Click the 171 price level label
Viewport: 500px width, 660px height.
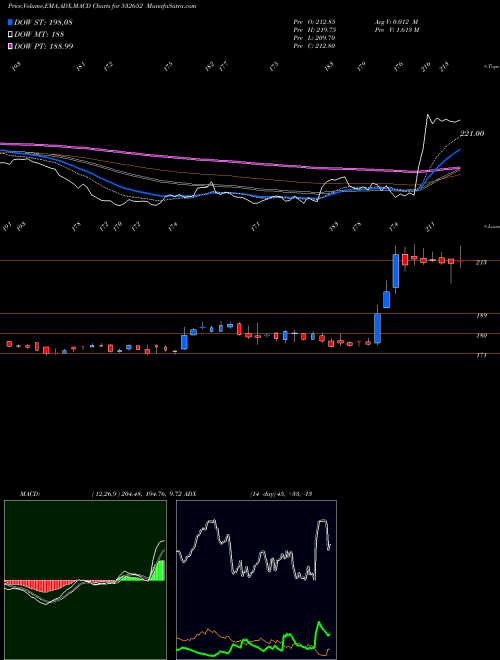click(x=481, y=355)
